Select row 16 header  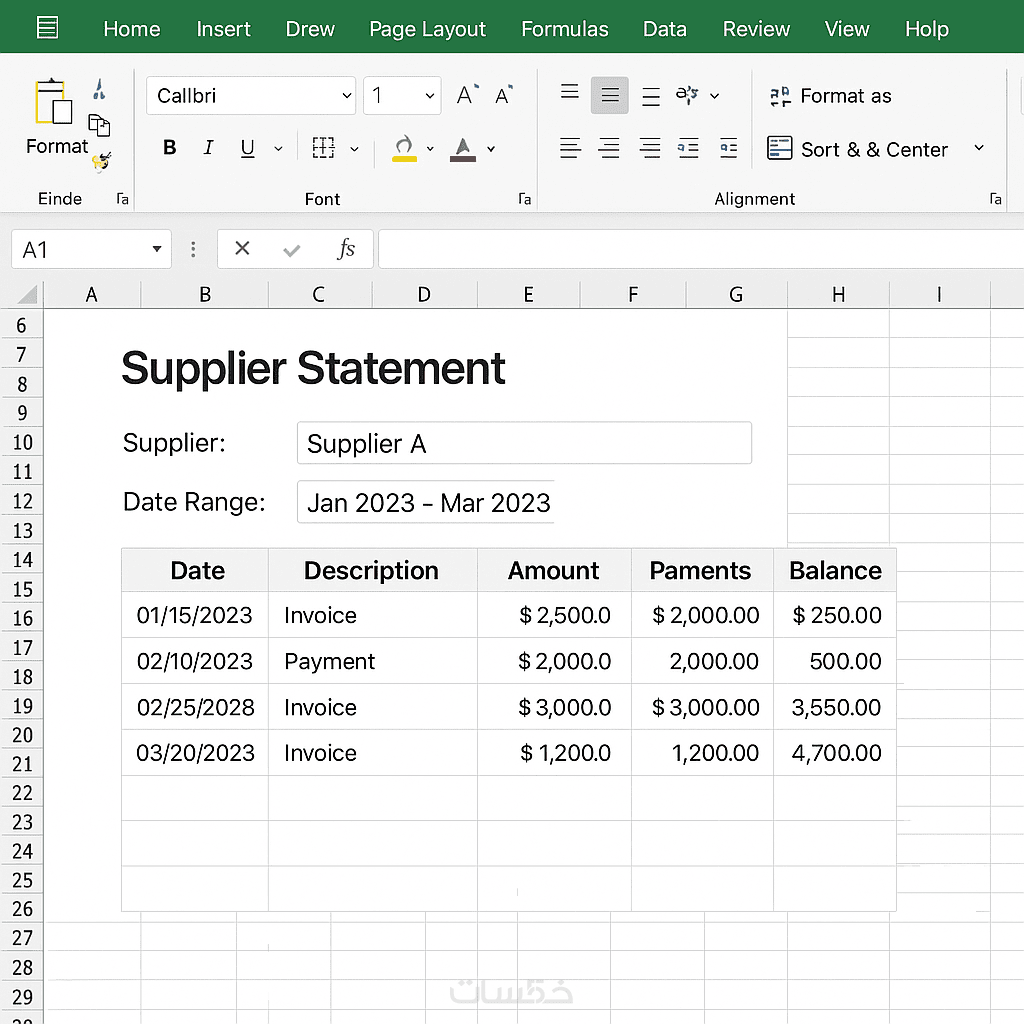[x=22, y=618]
